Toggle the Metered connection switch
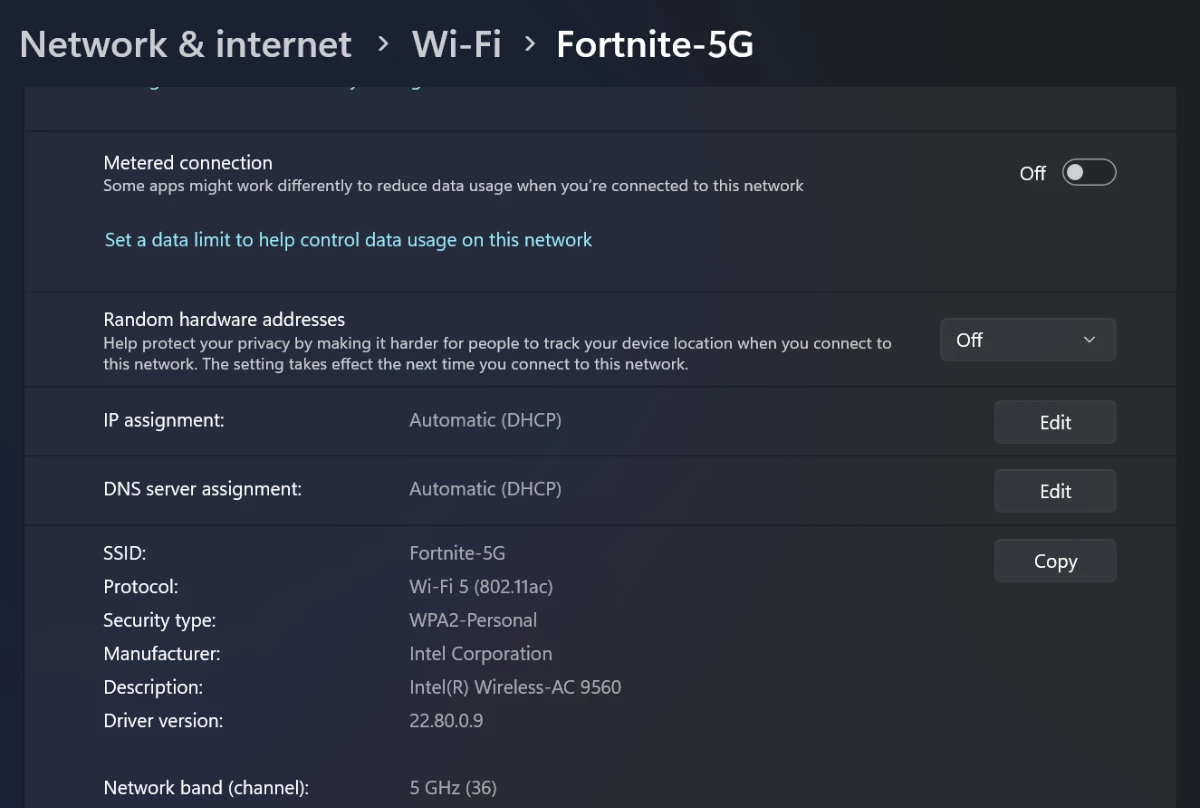 pos(1089,173)
